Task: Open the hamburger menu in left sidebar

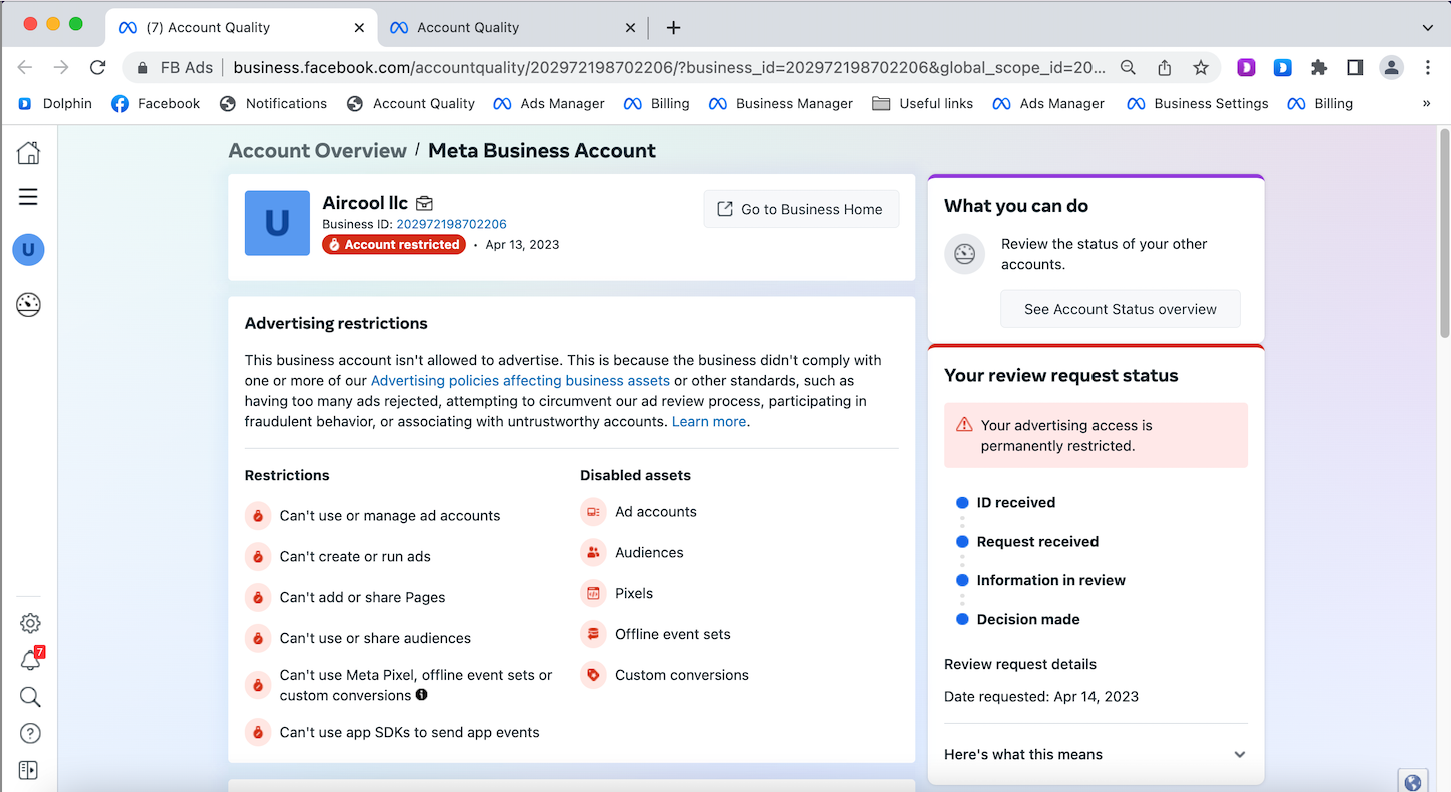Action: [x=28, y=197]
